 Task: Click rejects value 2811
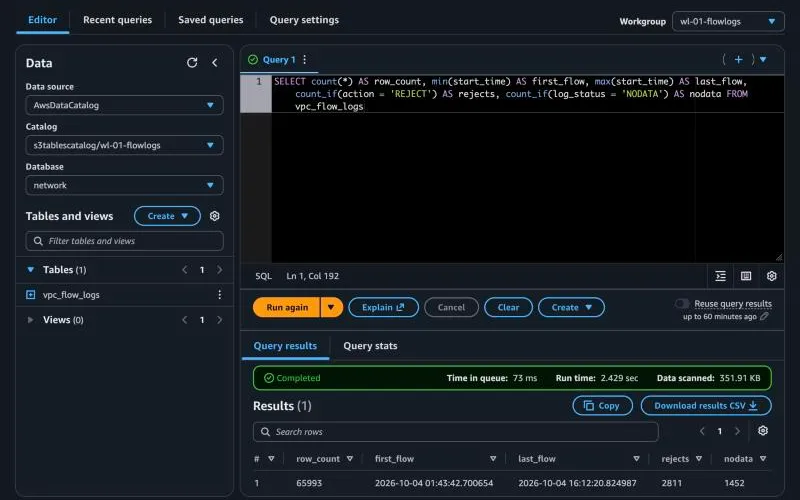tap(671, 483)
